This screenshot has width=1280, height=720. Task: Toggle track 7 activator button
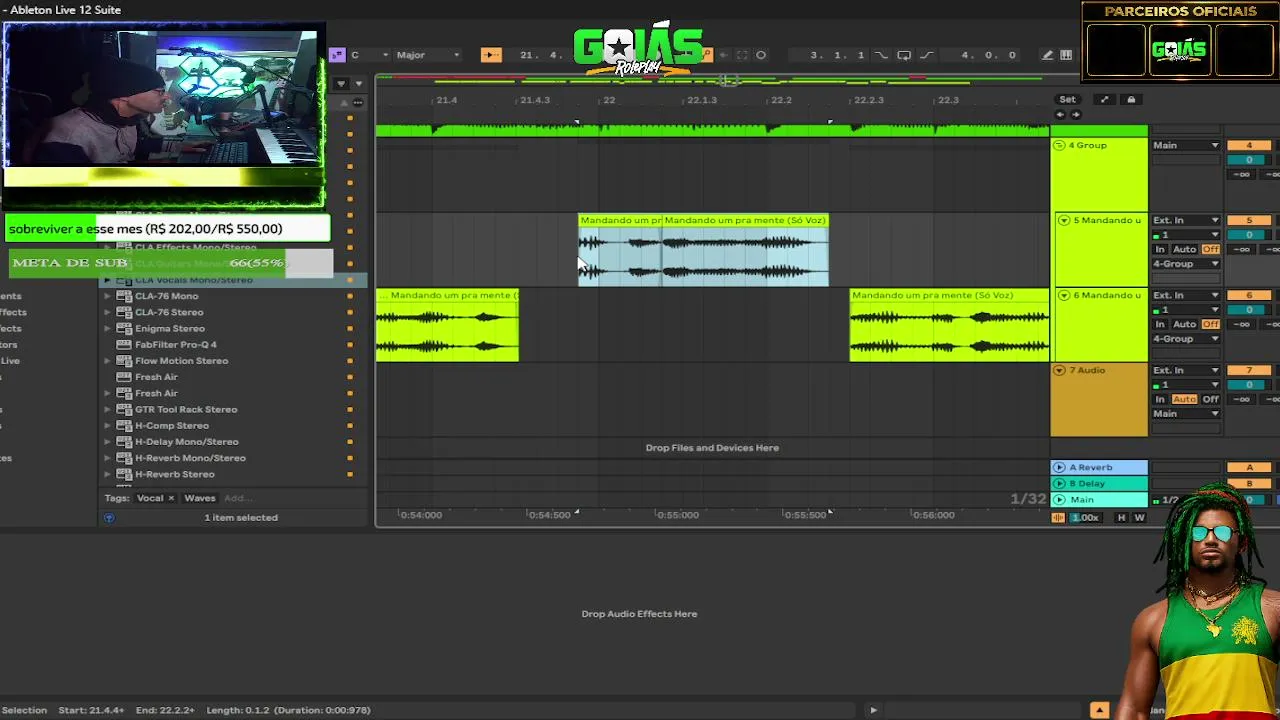(1249, 371)
